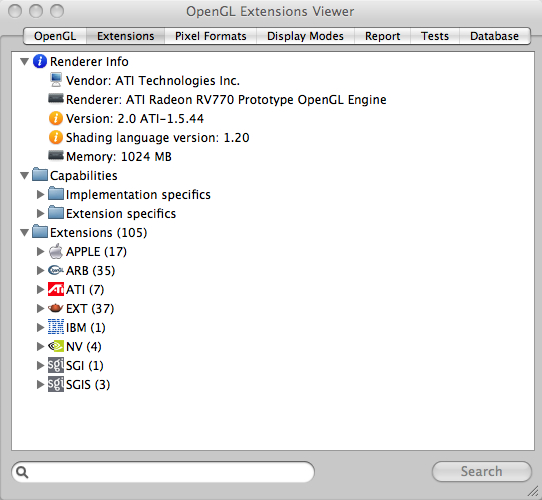The image size is (542, 500).
Task: Click the teapot EXT icon
Action: coord(56,308)
